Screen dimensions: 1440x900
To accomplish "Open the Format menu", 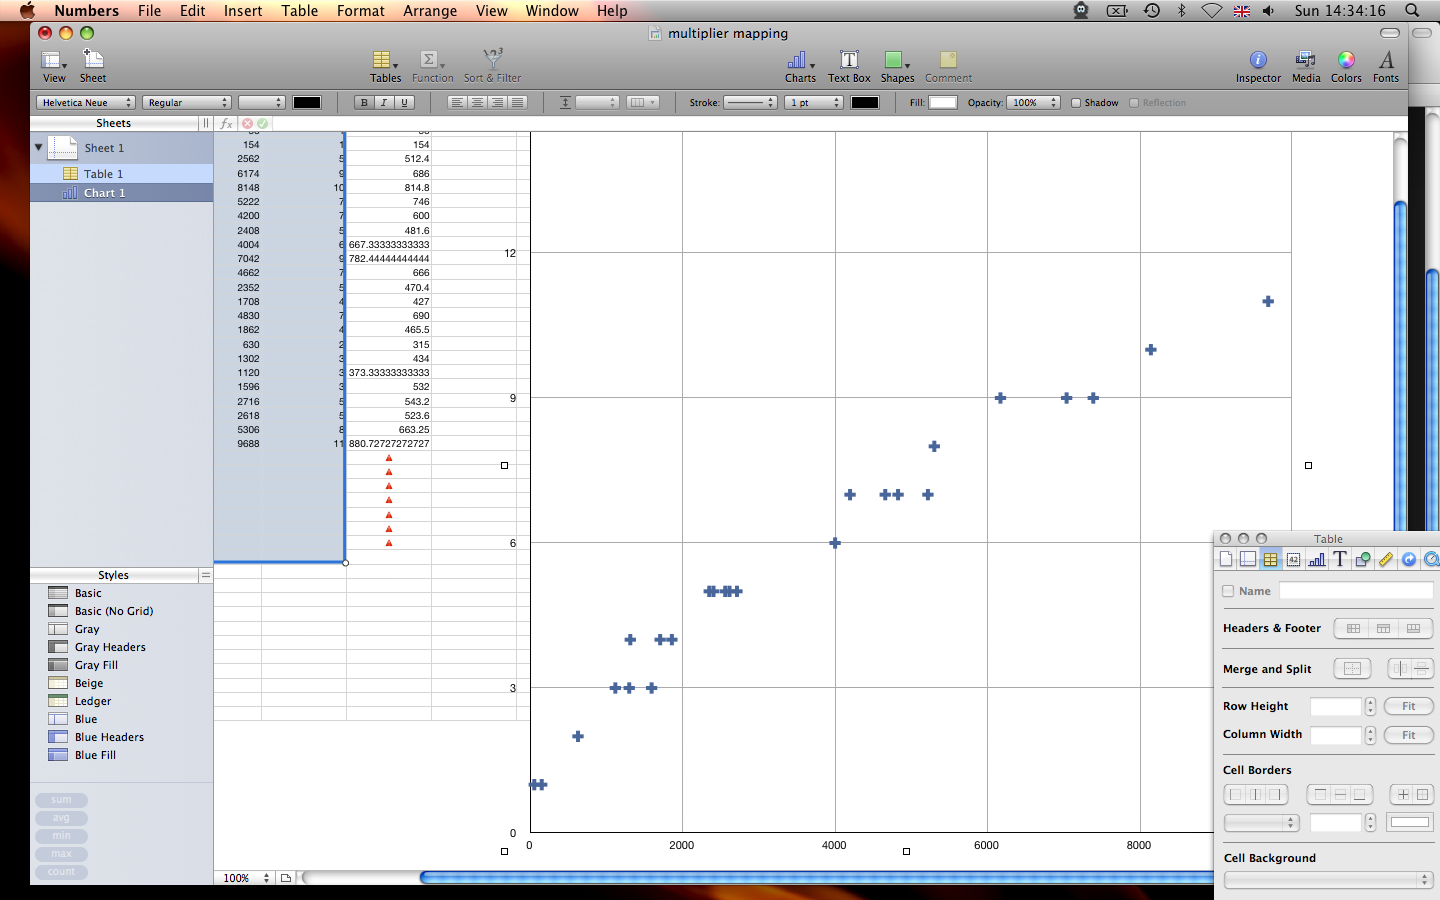I will pyautogui.click(x=360, y=11).
